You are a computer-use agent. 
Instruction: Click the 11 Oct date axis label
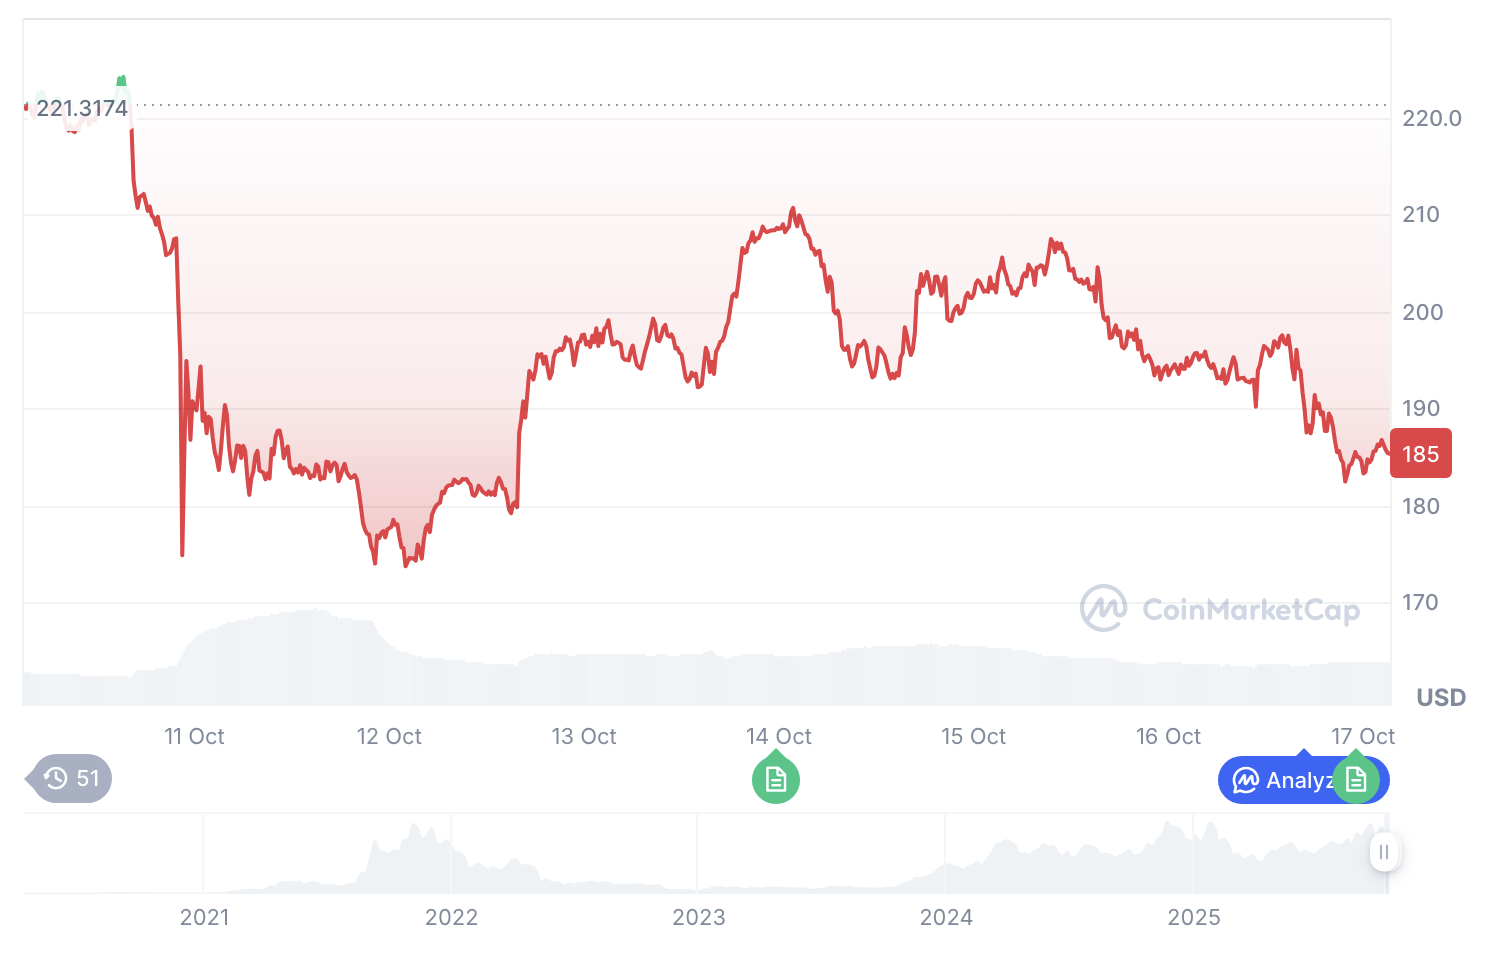pyautogui.click(x=194, y=737)
